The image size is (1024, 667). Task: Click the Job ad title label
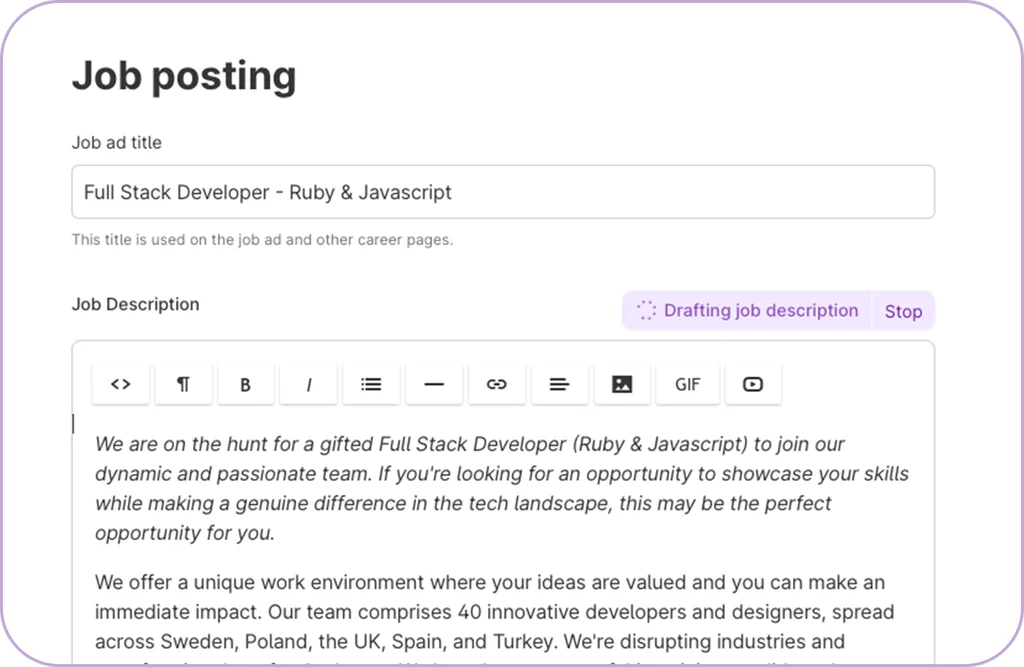[x=116, y=143]
